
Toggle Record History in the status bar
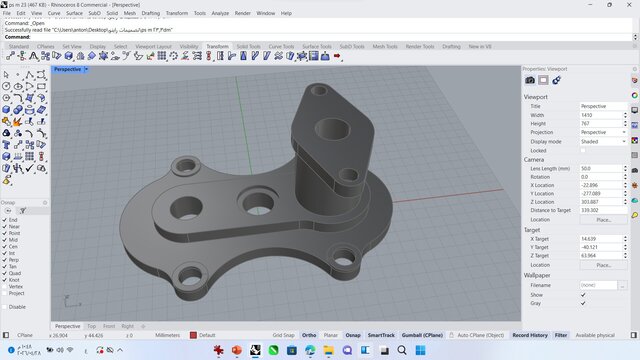[x=530, y=335]
